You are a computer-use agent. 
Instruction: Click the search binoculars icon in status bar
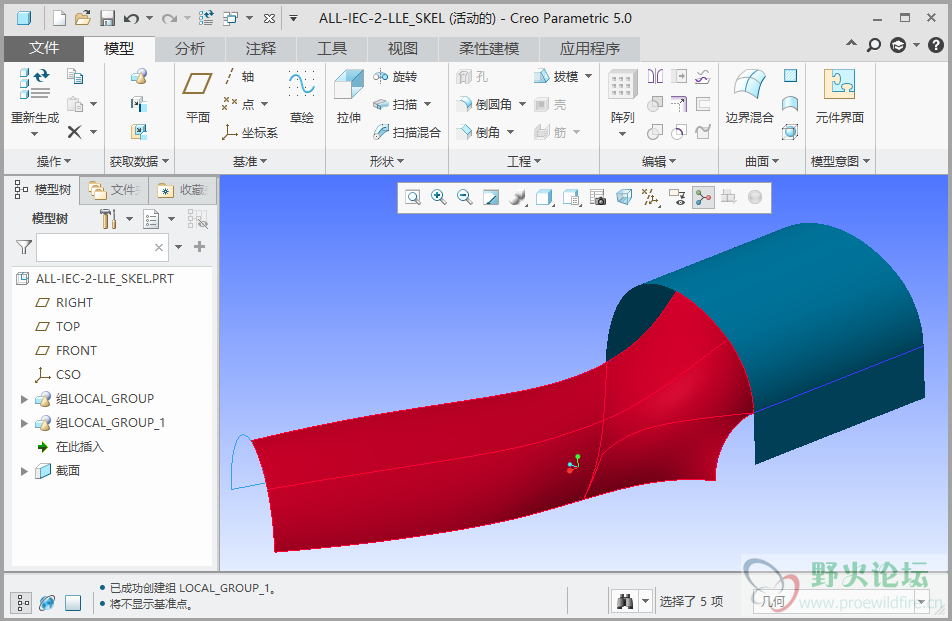(x=625, y=602)
